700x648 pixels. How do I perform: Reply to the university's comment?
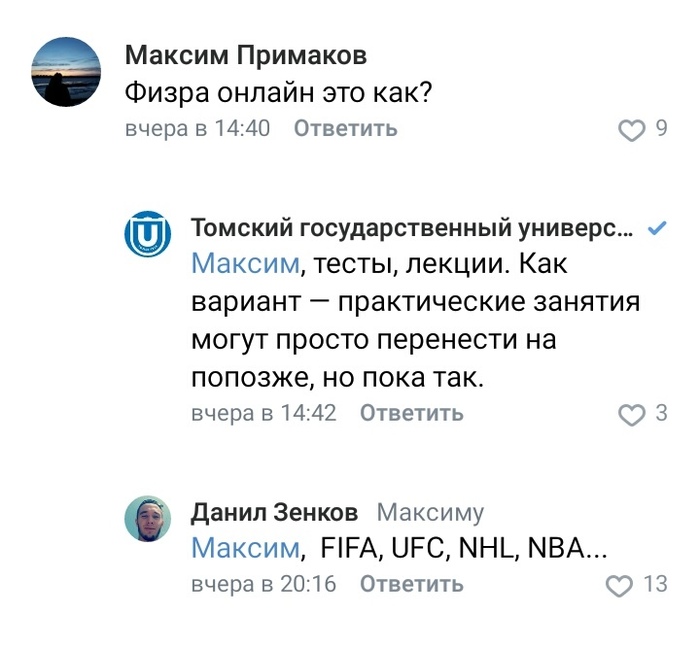(411, 413)
